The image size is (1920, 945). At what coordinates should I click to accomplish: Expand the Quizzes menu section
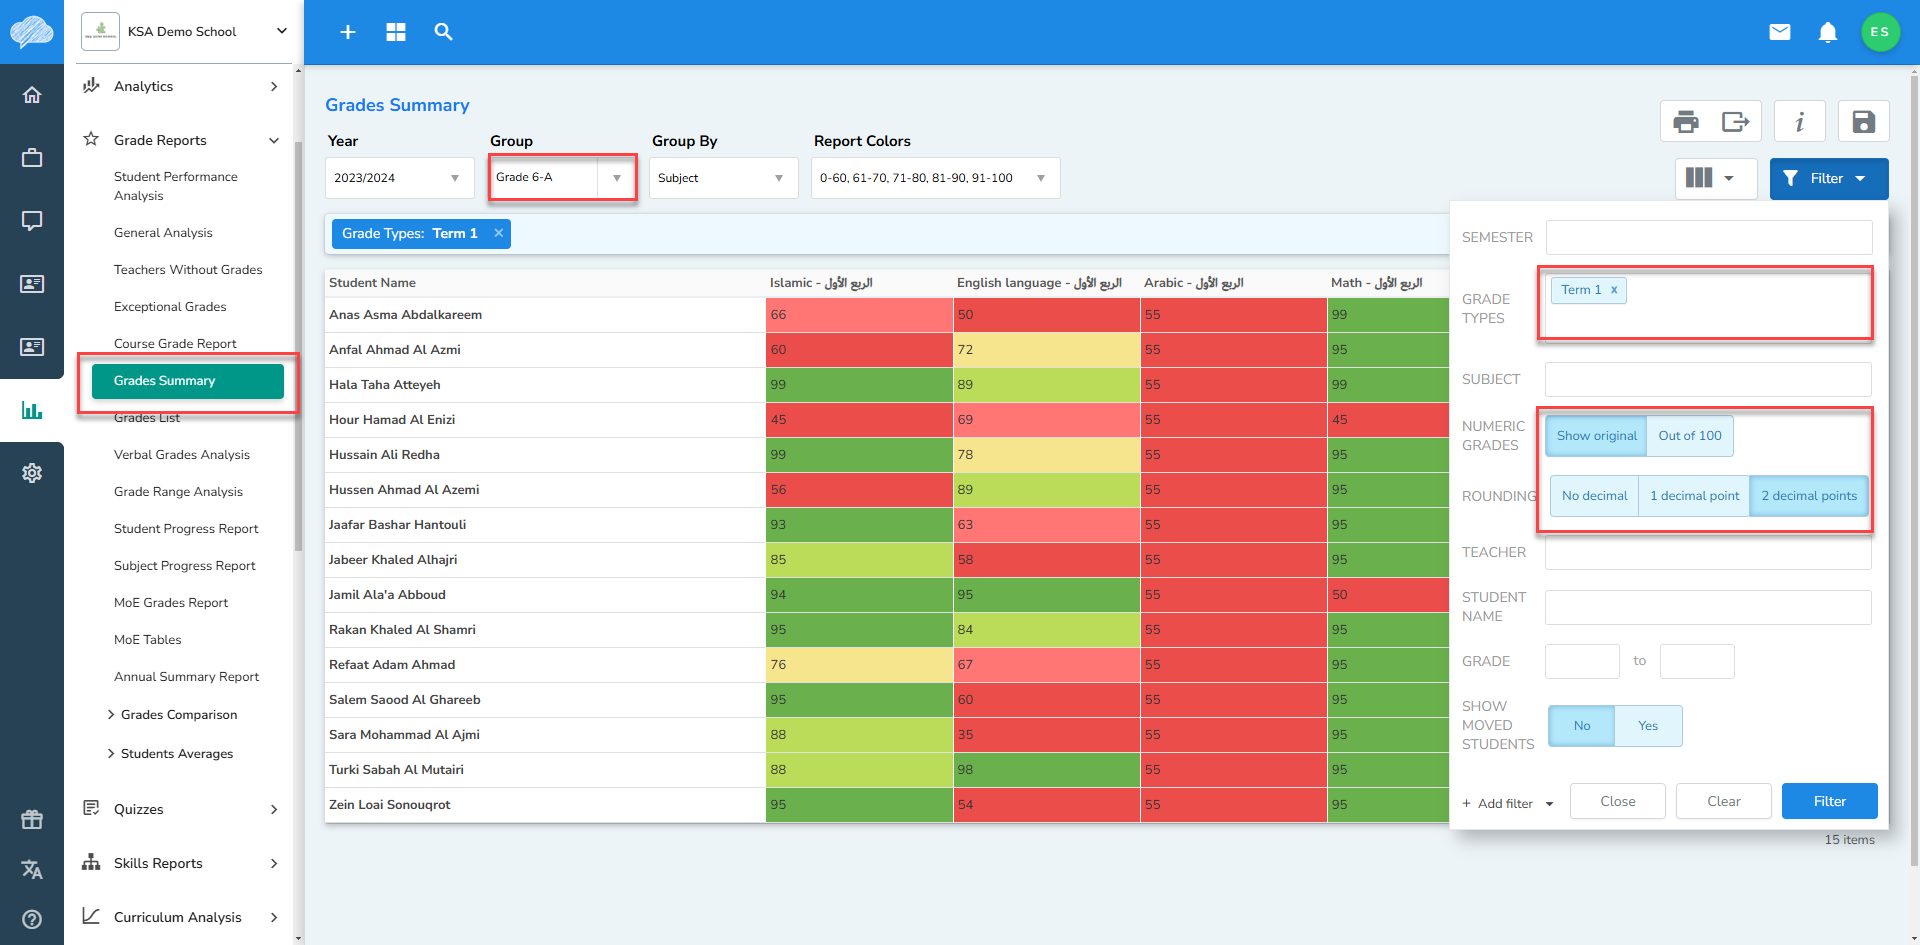click(183, 809)
